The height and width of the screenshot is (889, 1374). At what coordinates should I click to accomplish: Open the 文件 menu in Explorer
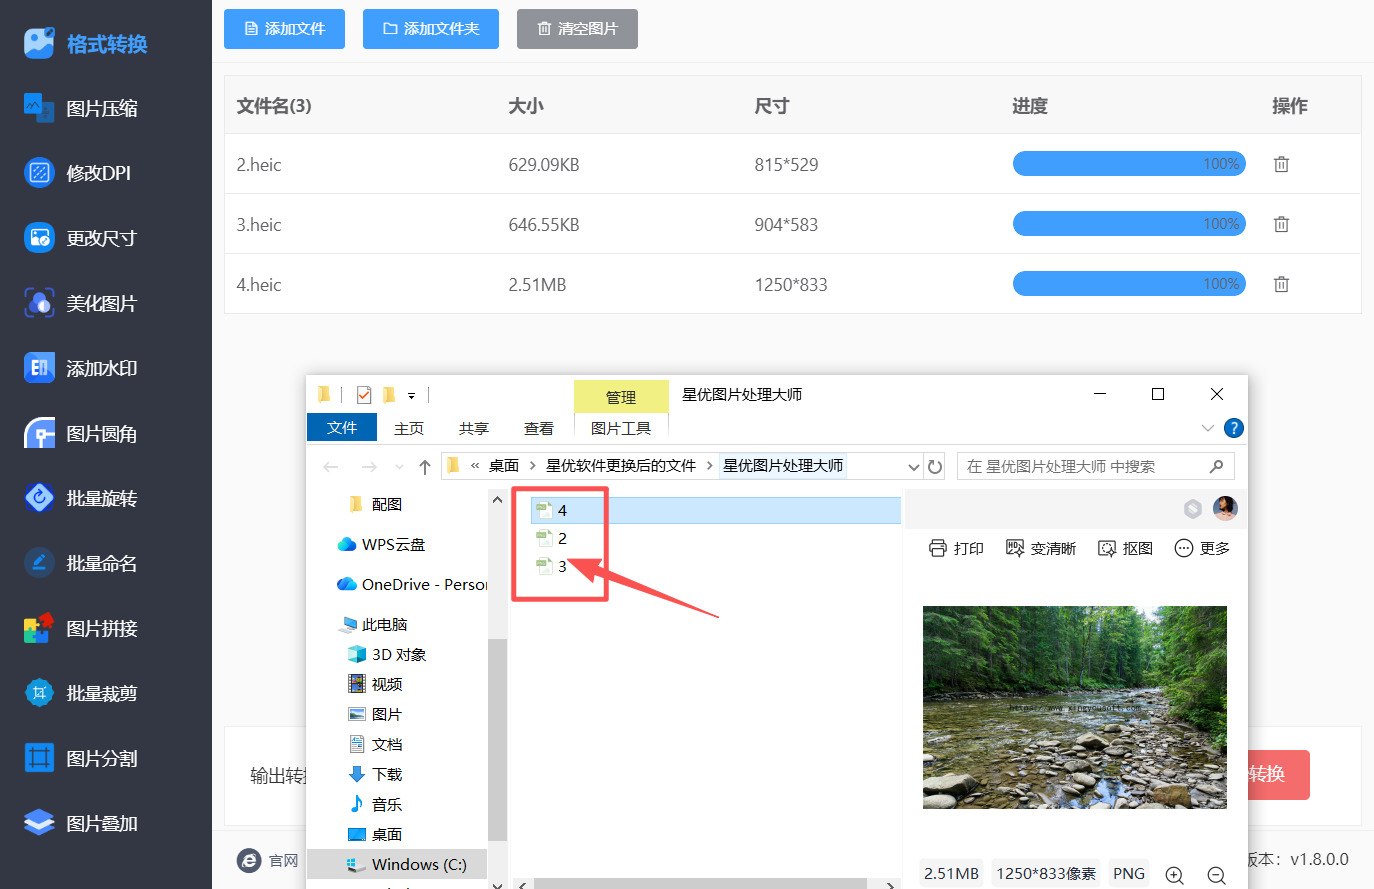pyautogui.click(x=342, y=427)
